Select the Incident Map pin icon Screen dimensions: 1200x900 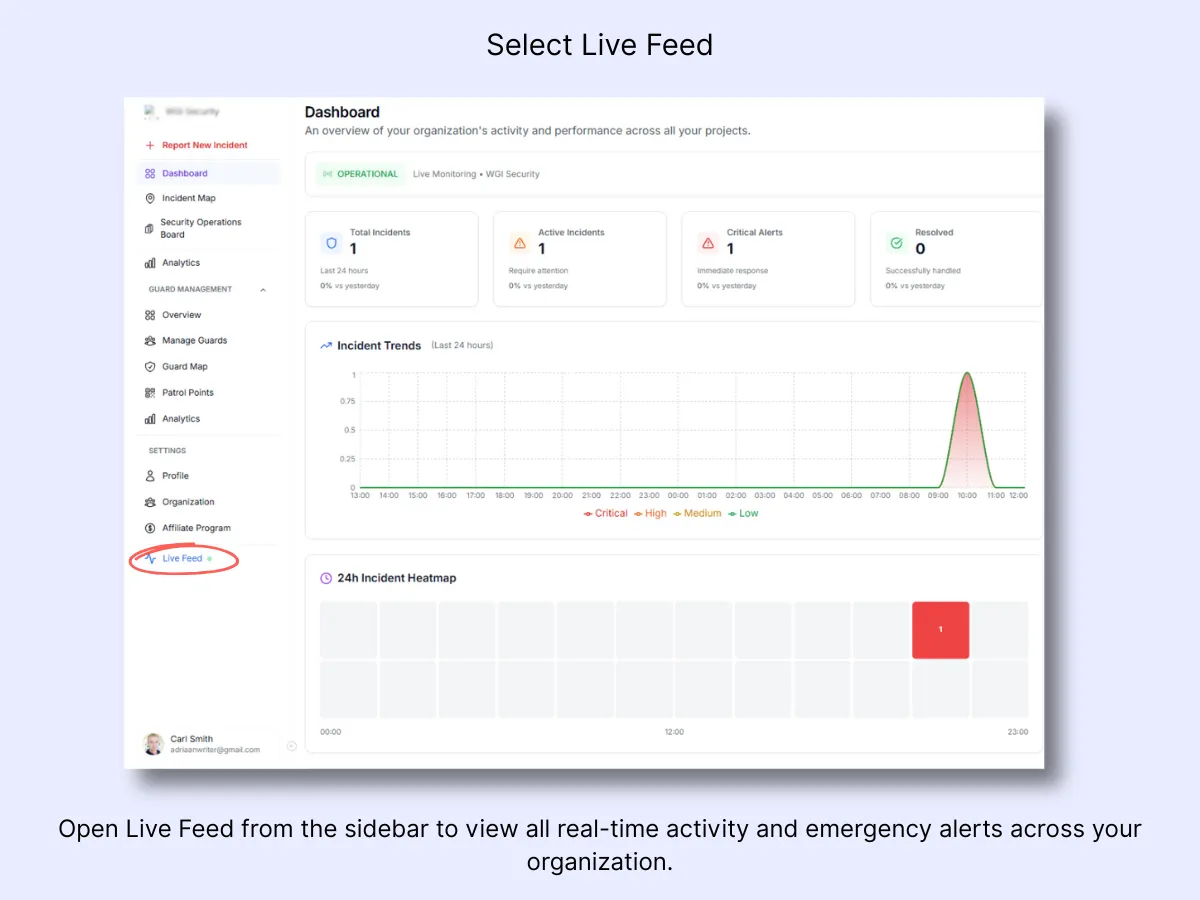(149, 198)
